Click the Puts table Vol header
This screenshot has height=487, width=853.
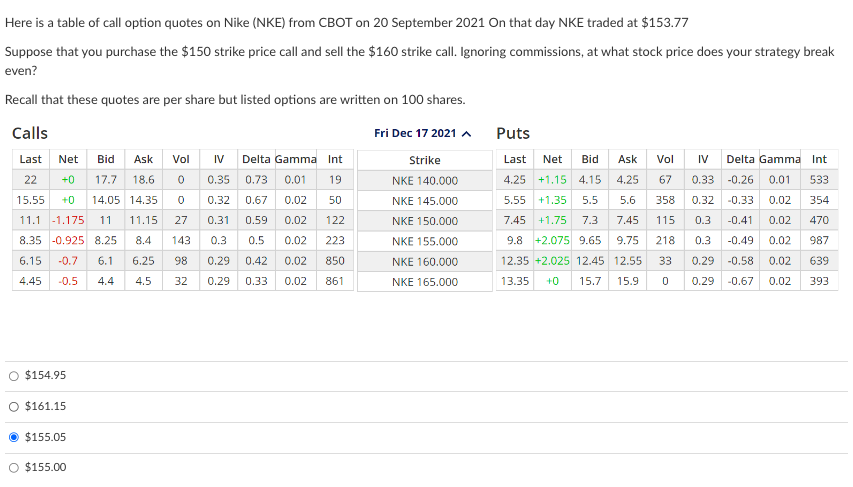(665, 159)
